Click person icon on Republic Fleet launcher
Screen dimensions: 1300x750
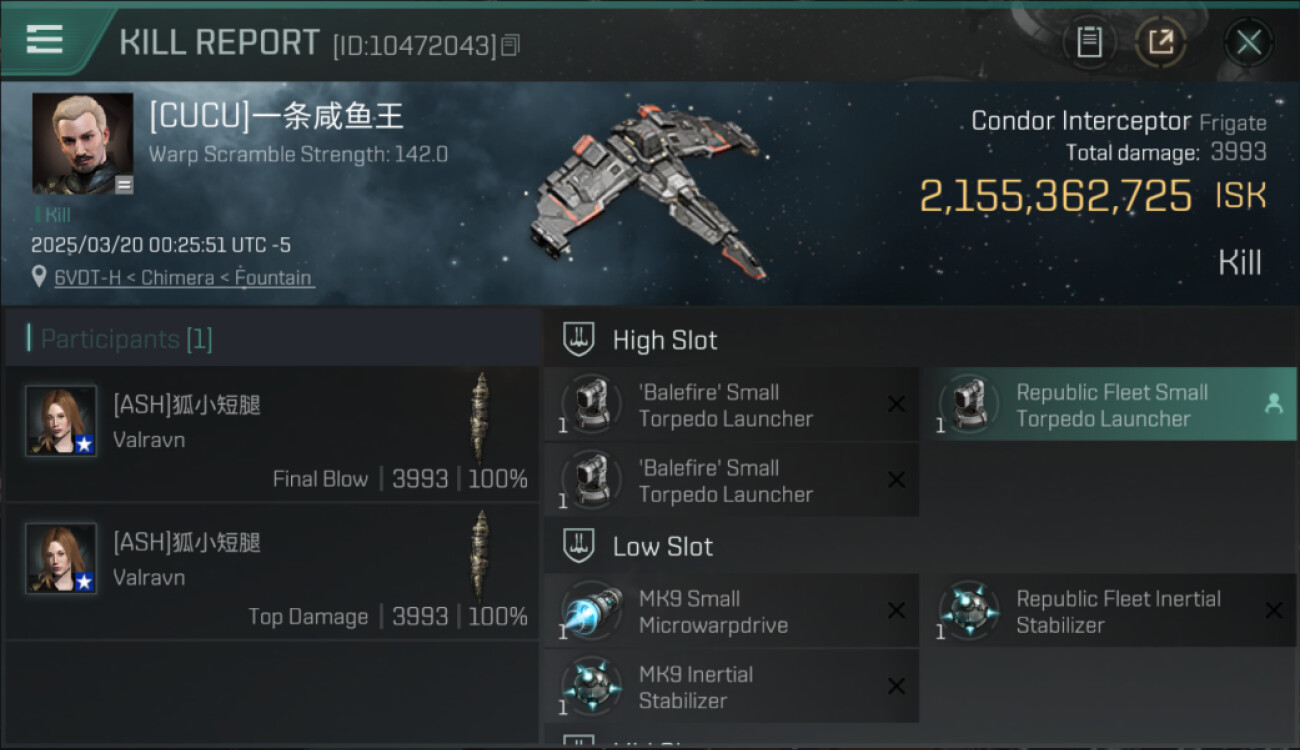[1273, 404]
